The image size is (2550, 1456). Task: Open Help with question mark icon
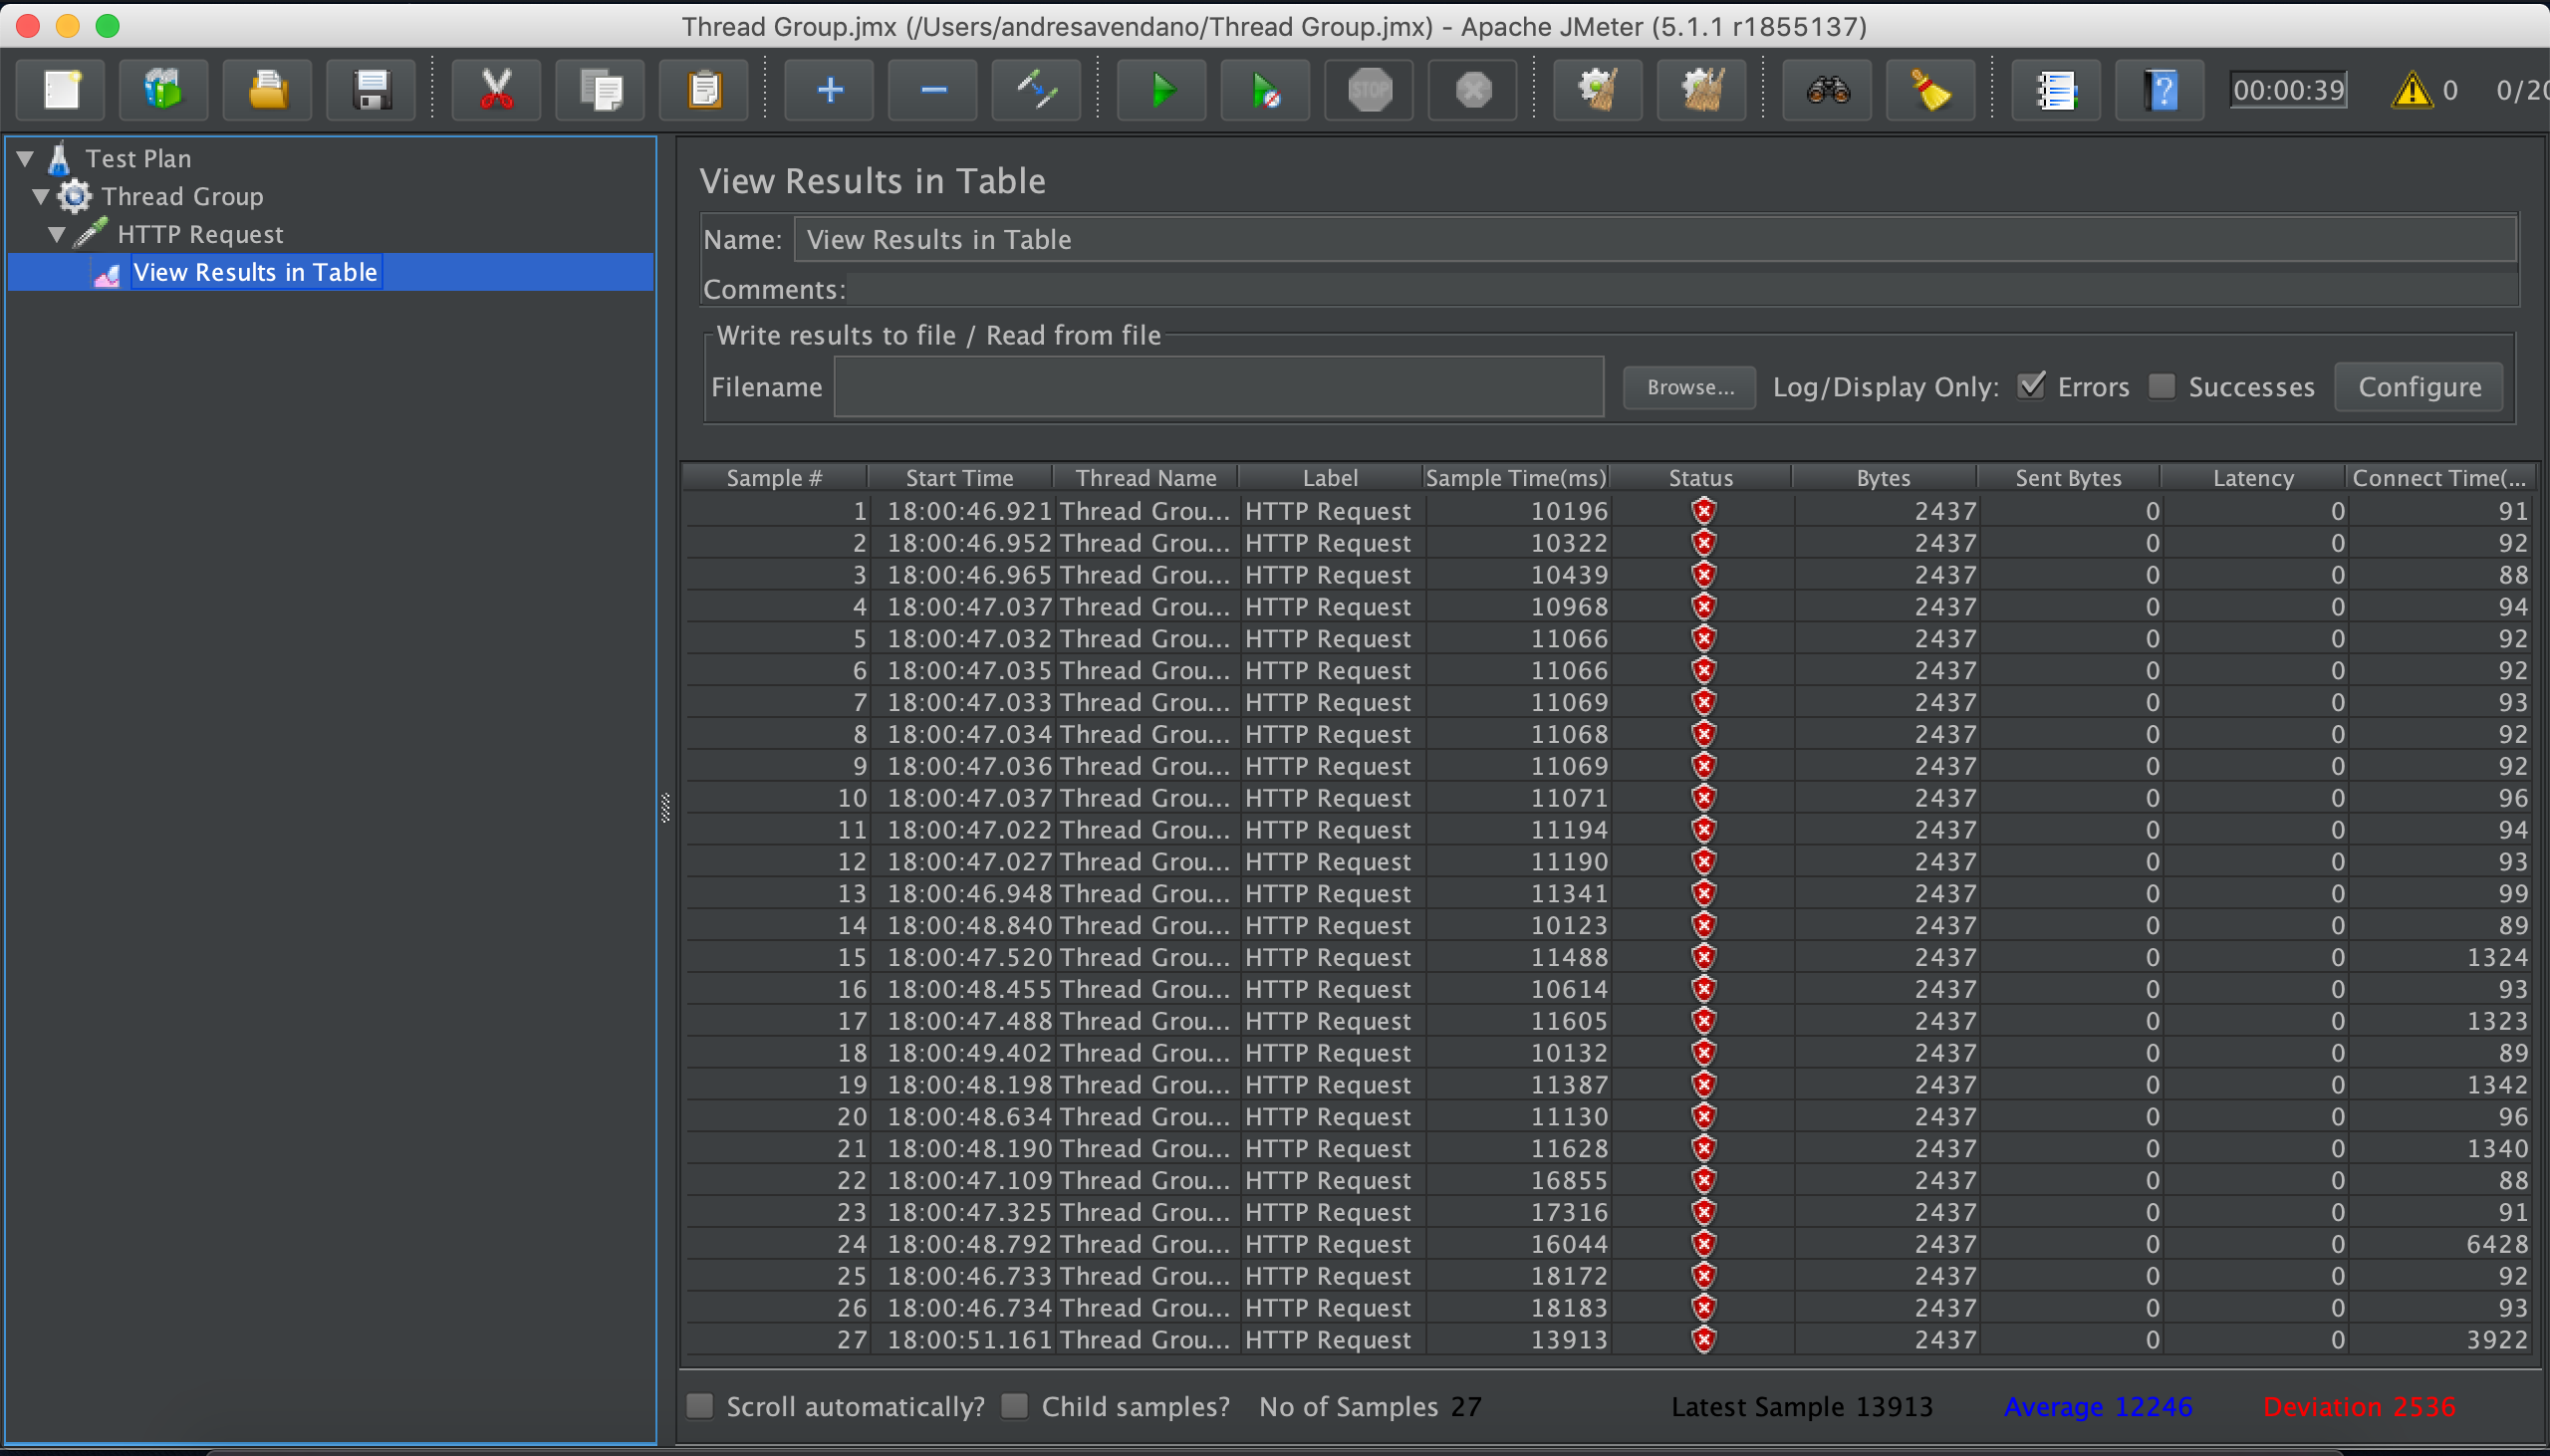(x=2160, y=90)
